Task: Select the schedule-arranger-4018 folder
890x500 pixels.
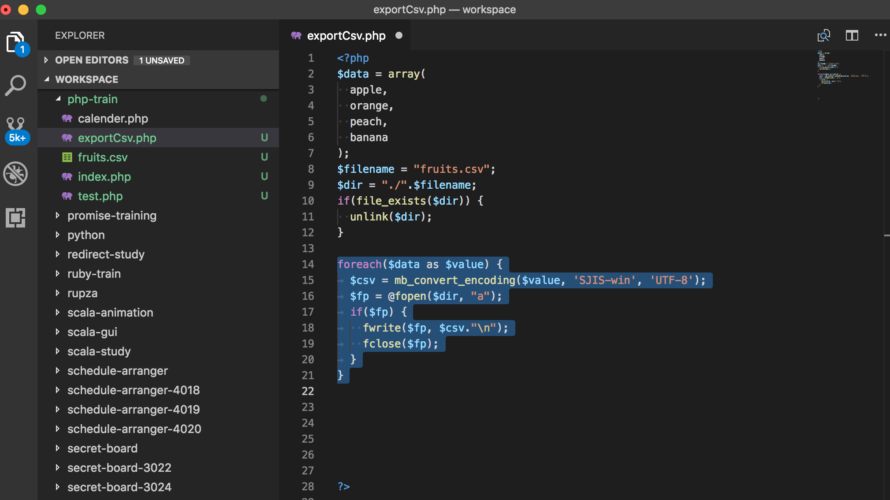Action: coord(158,390)
